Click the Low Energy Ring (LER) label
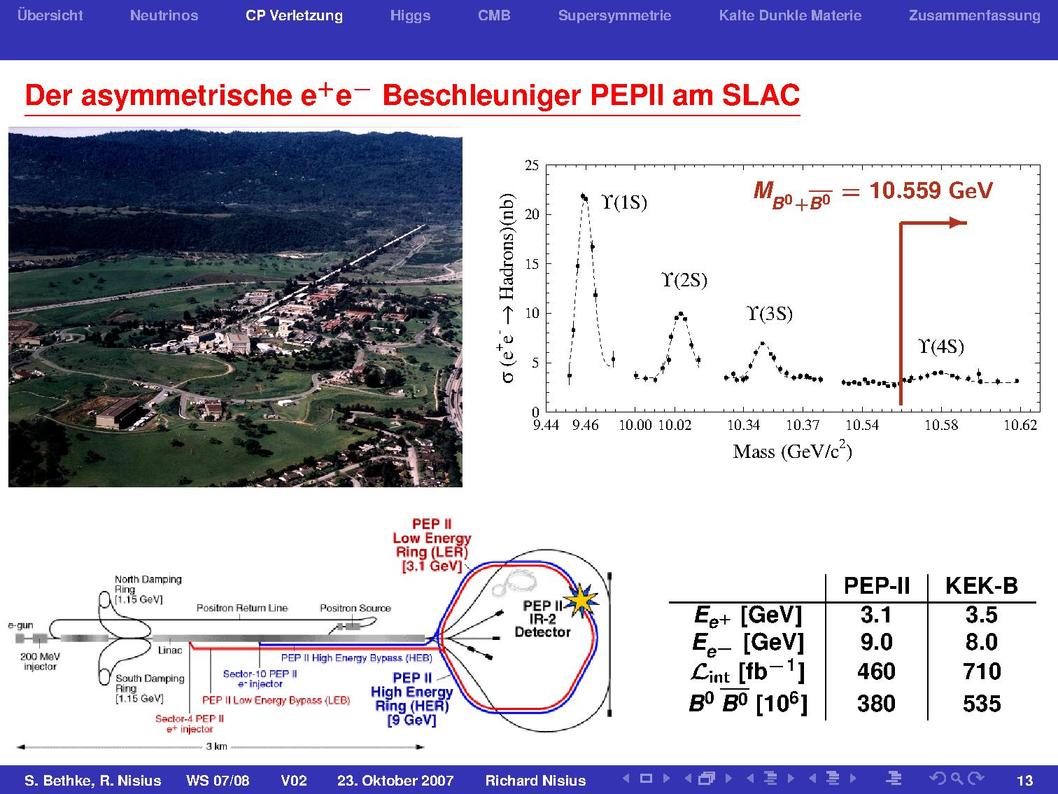 point(432,545)
